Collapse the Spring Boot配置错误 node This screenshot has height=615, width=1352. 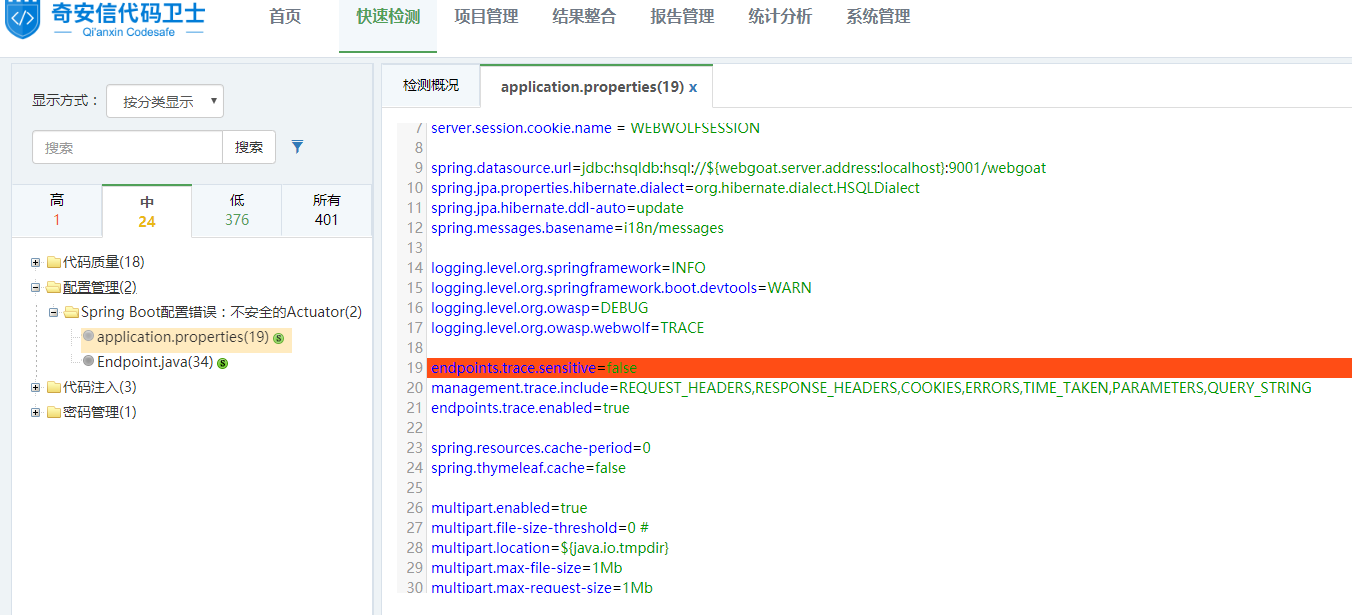coord(54,313)
